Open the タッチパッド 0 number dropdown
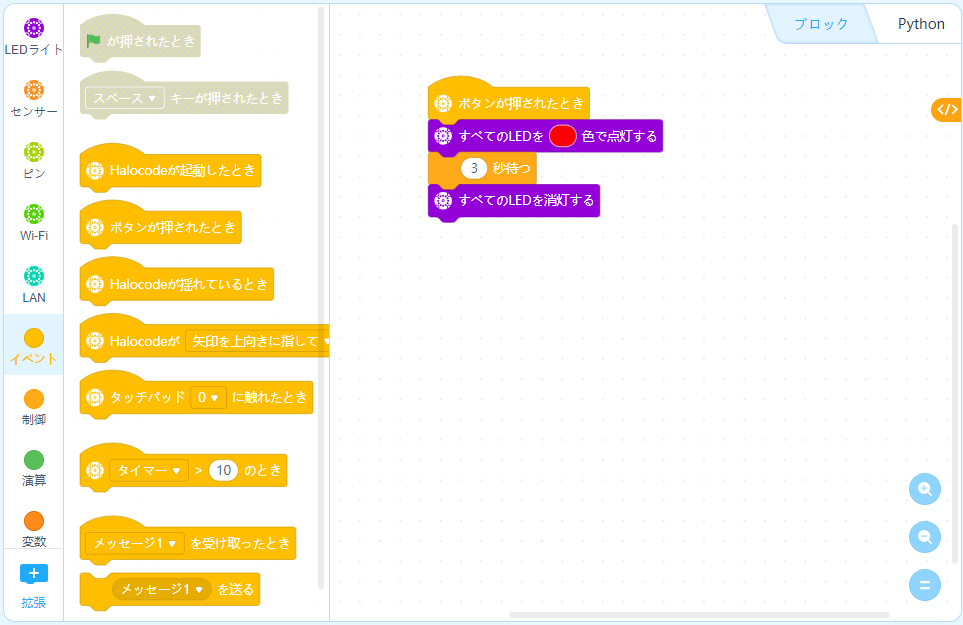Image resolution: width=963 pixels, height=625 pixels. [208, 398]
